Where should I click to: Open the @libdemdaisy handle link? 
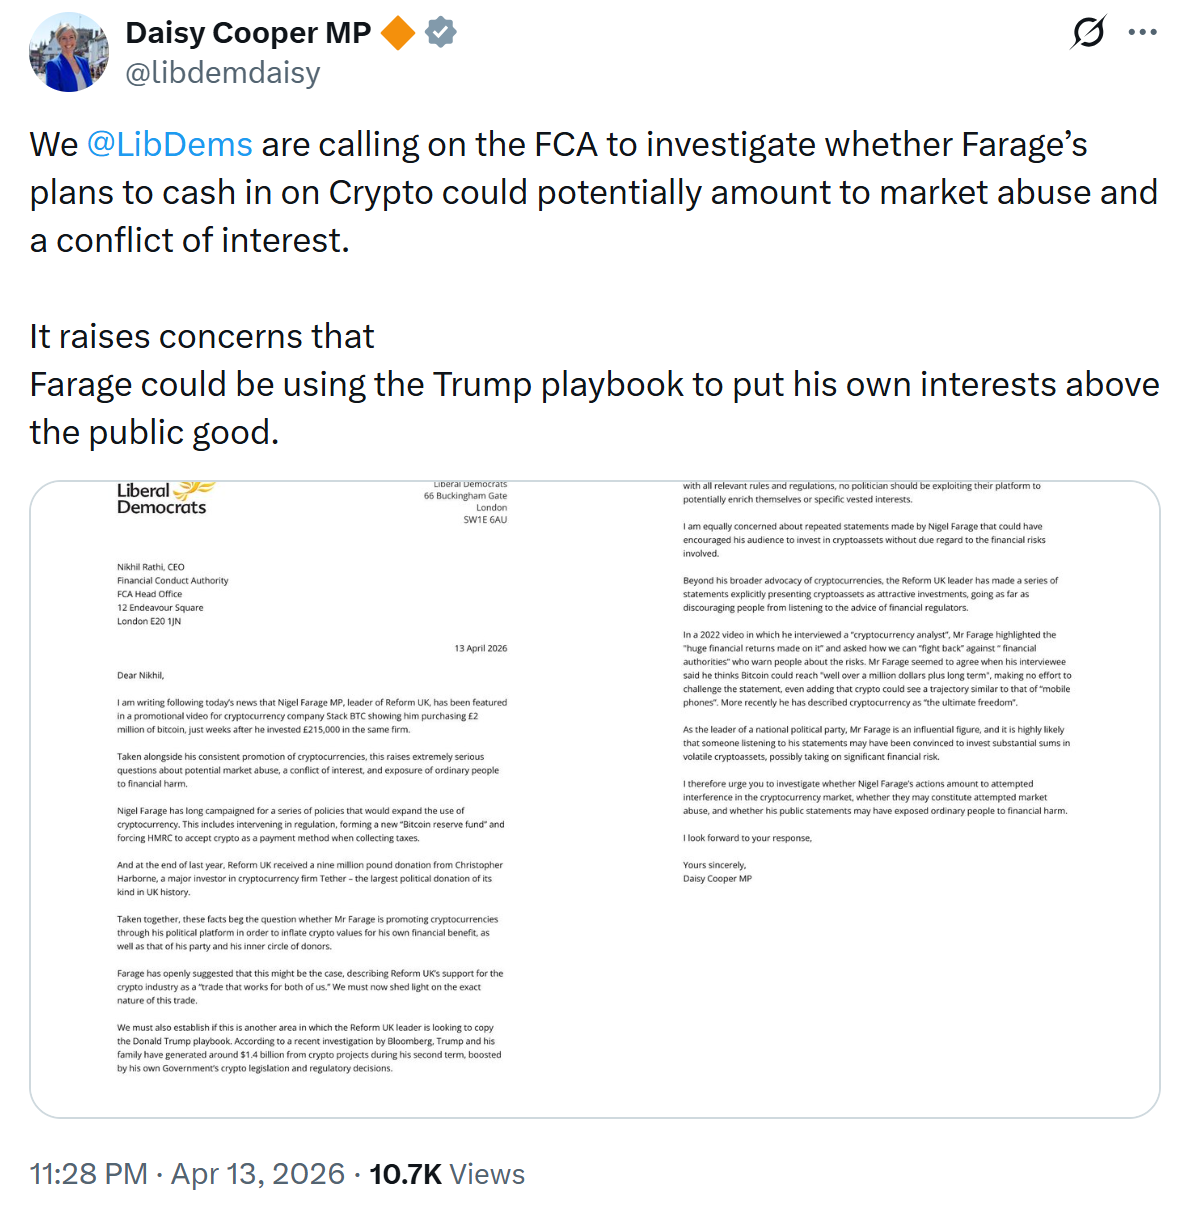click(222, 73)
